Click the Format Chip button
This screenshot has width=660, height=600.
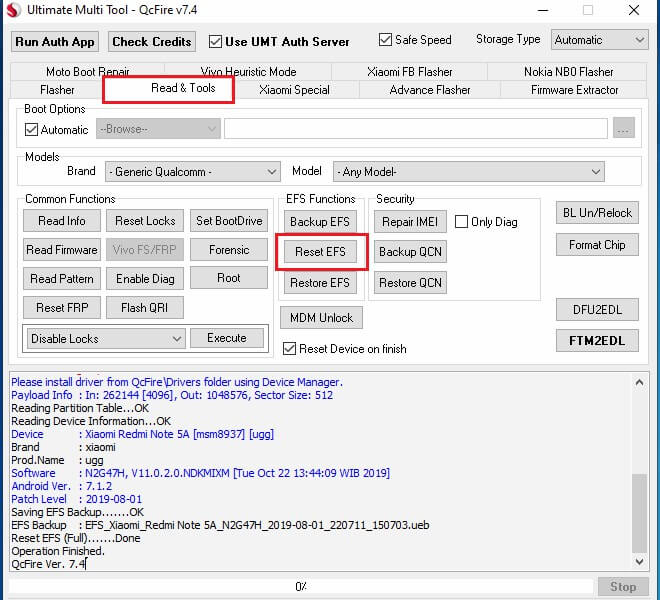tap(597, 245)
